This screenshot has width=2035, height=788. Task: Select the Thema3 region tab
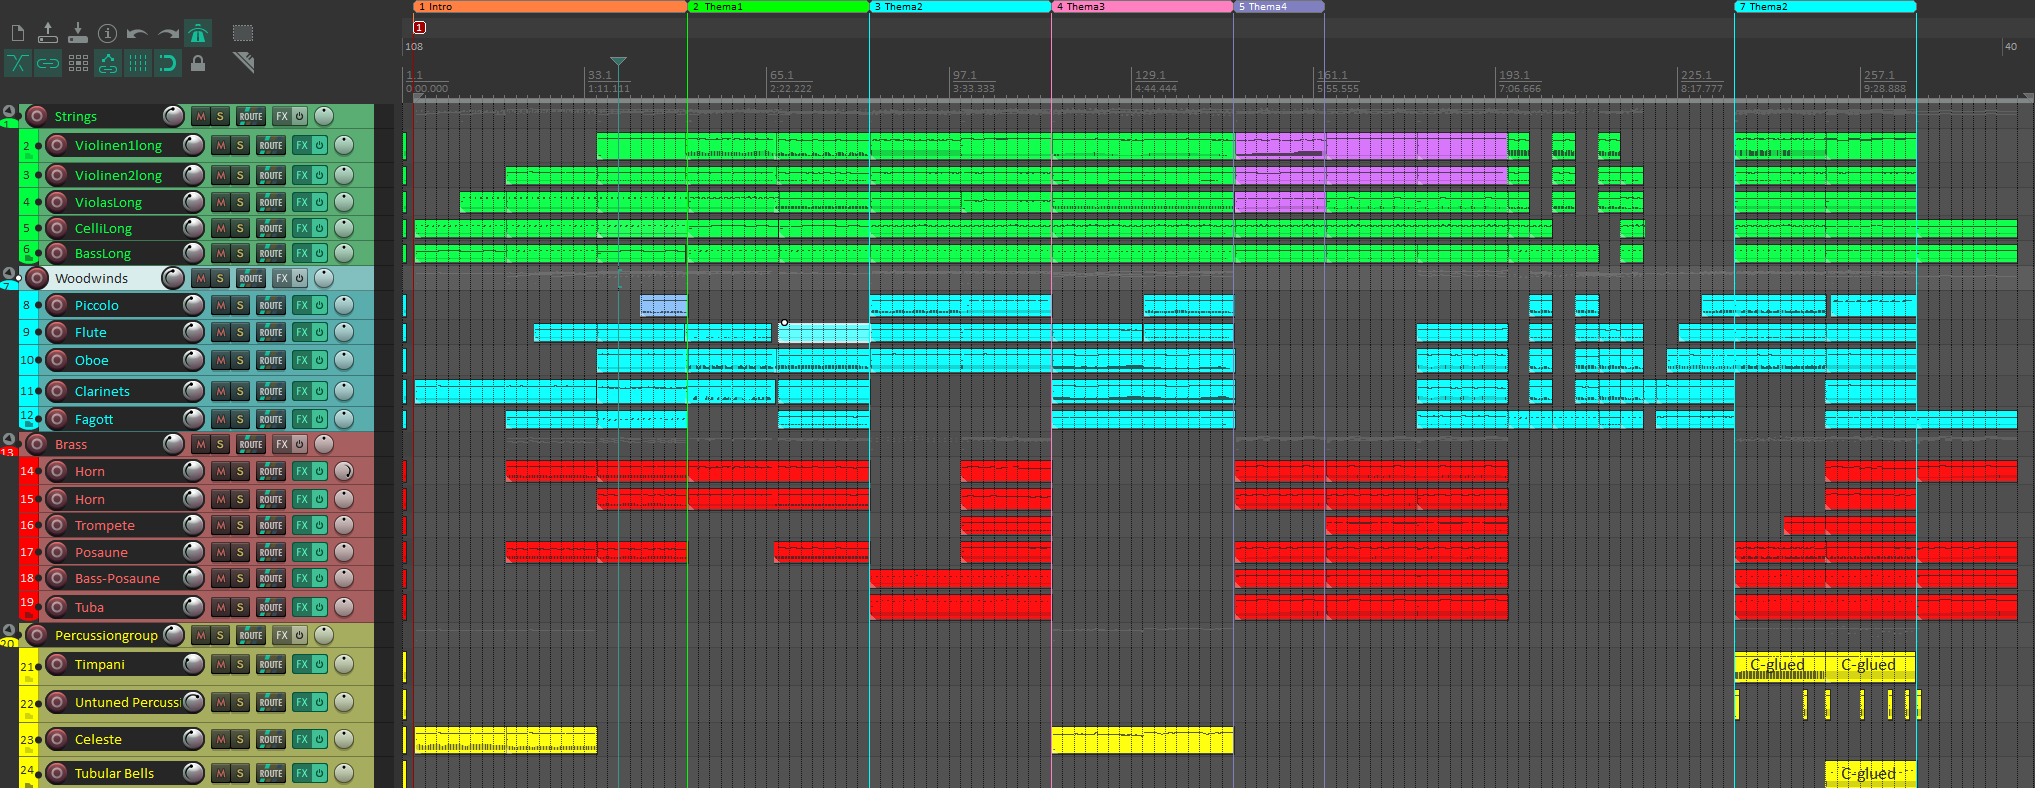[x=1141, y=7]
